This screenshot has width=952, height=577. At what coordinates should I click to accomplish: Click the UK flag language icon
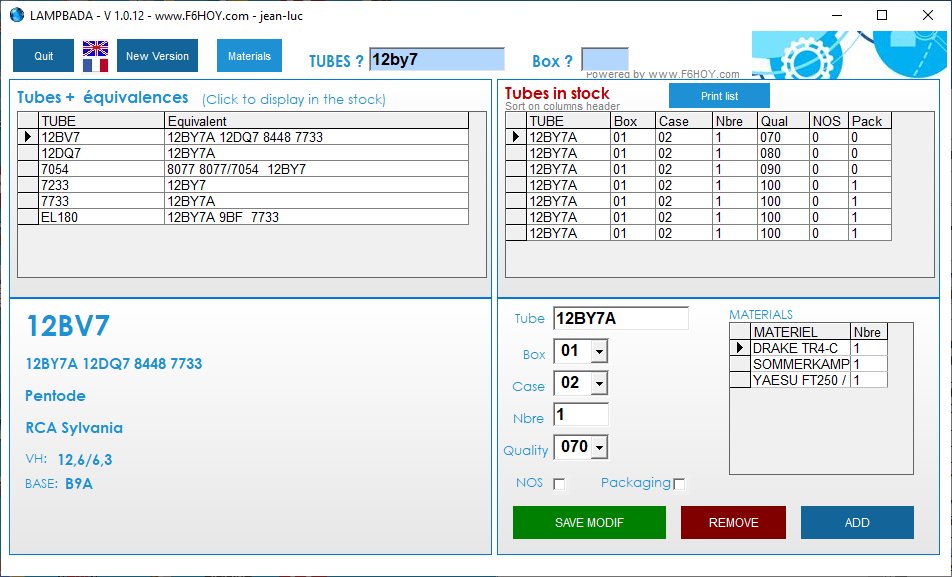click(95, 48)
